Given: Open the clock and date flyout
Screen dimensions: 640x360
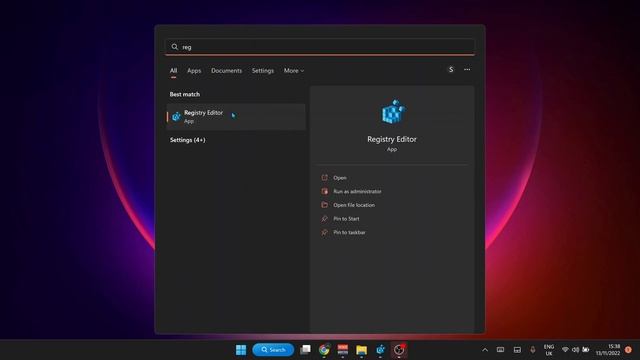Looking at the screenshot, I should (x=608, y=350).
